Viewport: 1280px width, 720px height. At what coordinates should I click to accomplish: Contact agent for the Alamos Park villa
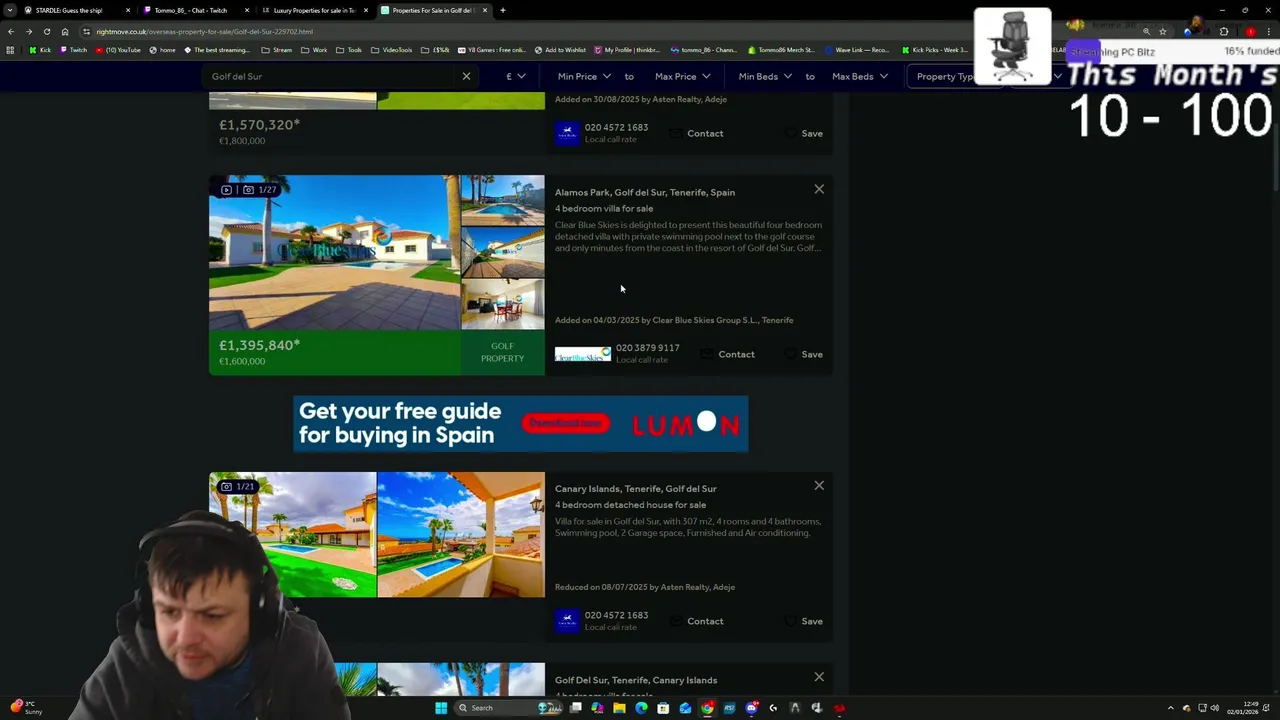(727, 354)
